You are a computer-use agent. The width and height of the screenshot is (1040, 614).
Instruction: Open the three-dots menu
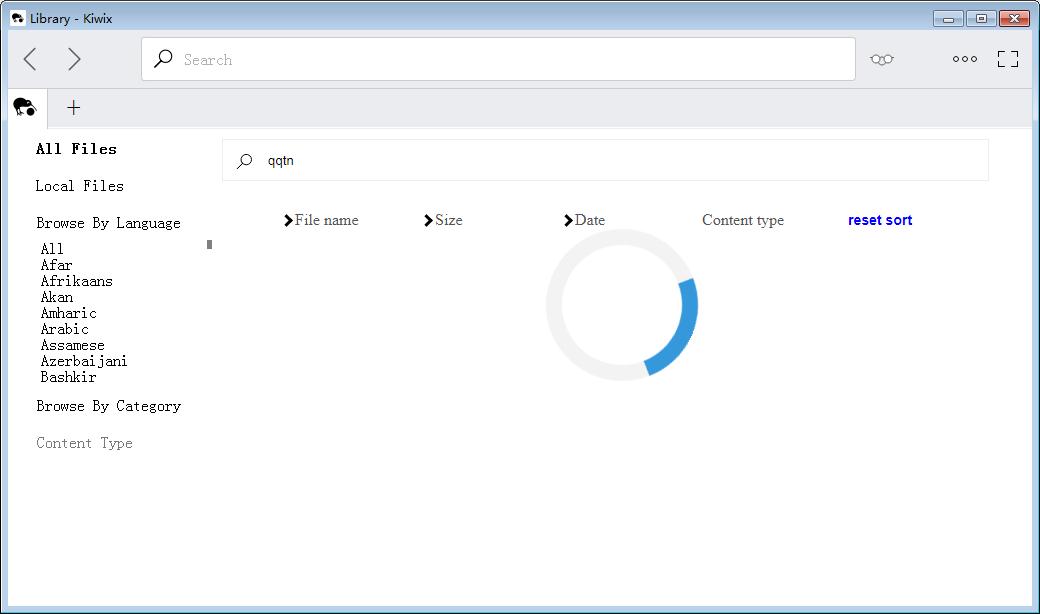click(x=964, y=59)
